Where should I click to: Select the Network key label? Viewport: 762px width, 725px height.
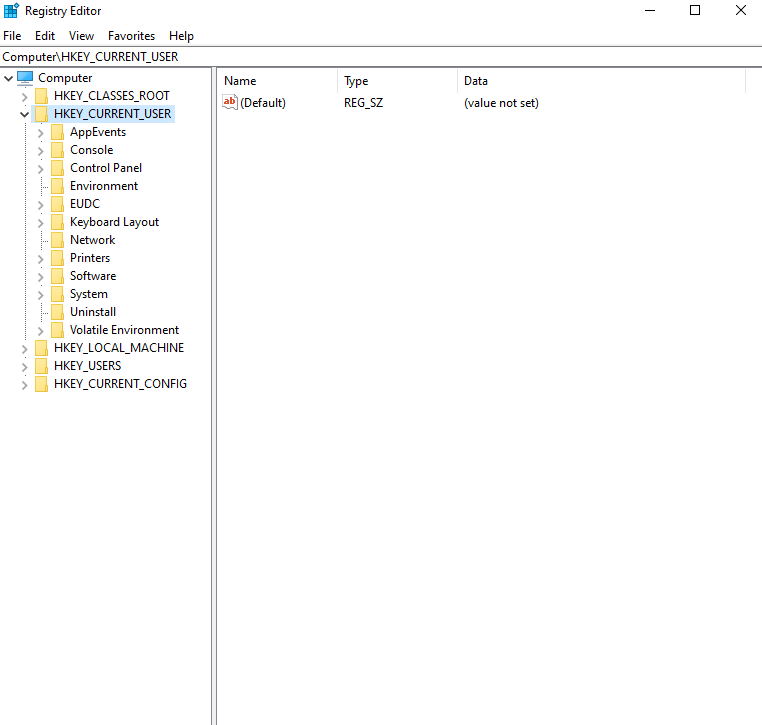click(x=92, y=240)
